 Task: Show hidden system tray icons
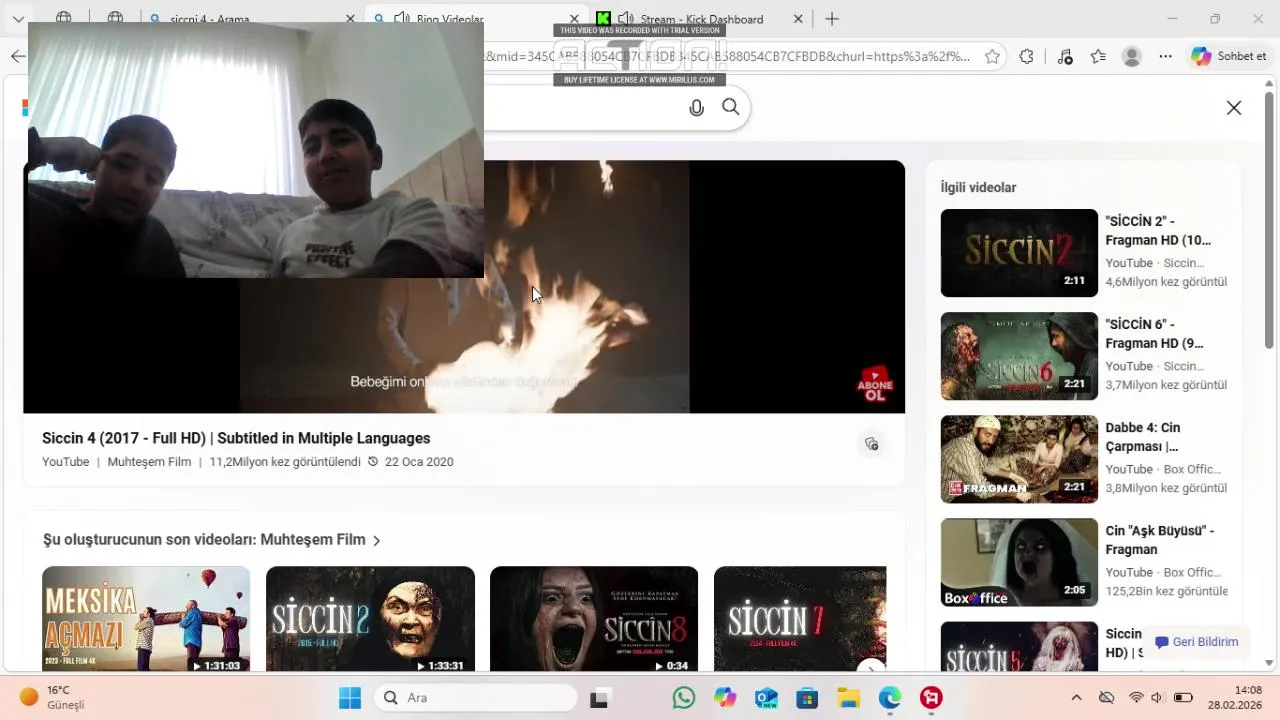click(x=1076, y=698)
